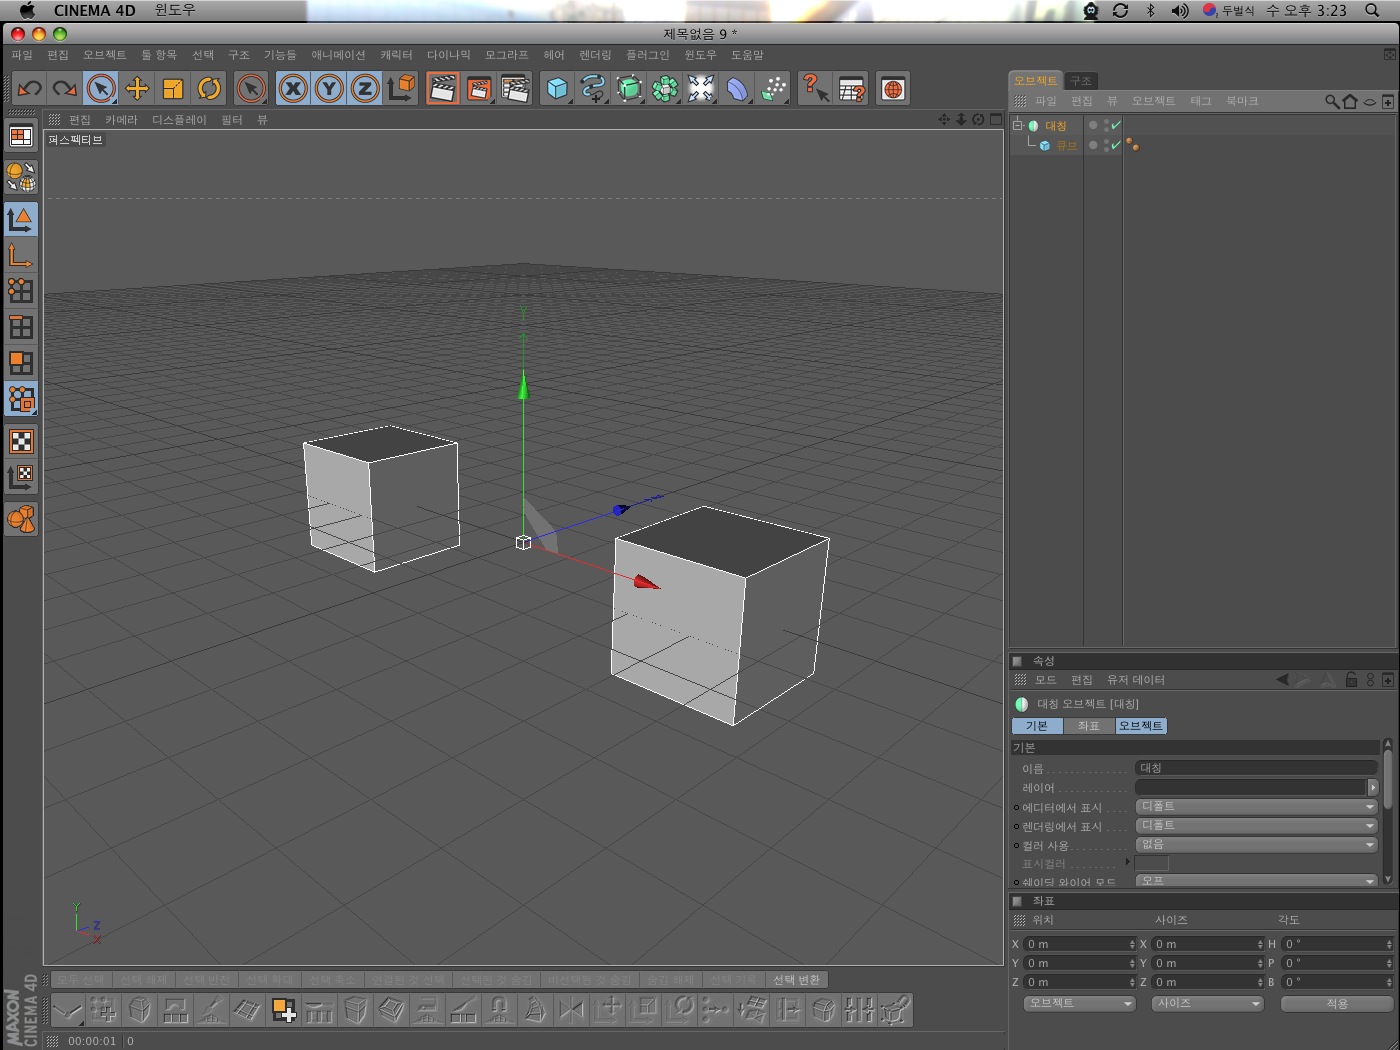Image resolution: width=1400 pixels, height=1050 pixels.
Task: Toggle visibility dots of 큐브 object
Action: pos(1106,145)
